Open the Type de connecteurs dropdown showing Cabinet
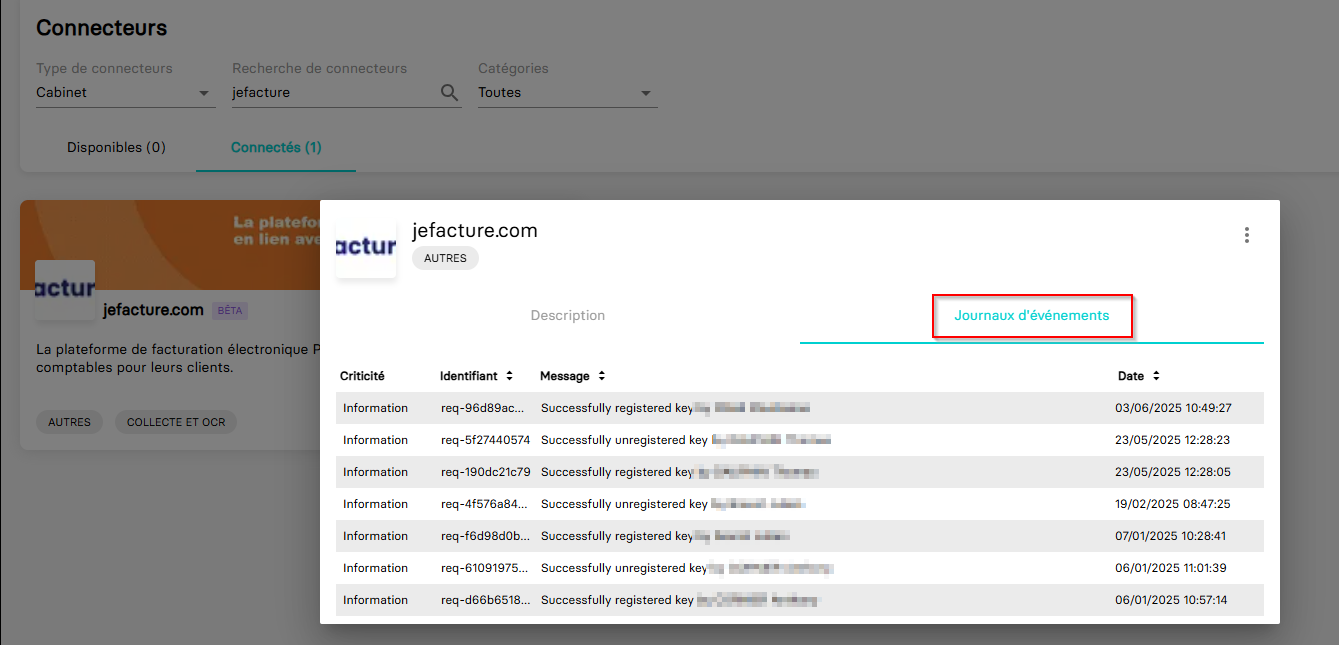This screenshot has width=1339, height=645. [x=126, y=93]
